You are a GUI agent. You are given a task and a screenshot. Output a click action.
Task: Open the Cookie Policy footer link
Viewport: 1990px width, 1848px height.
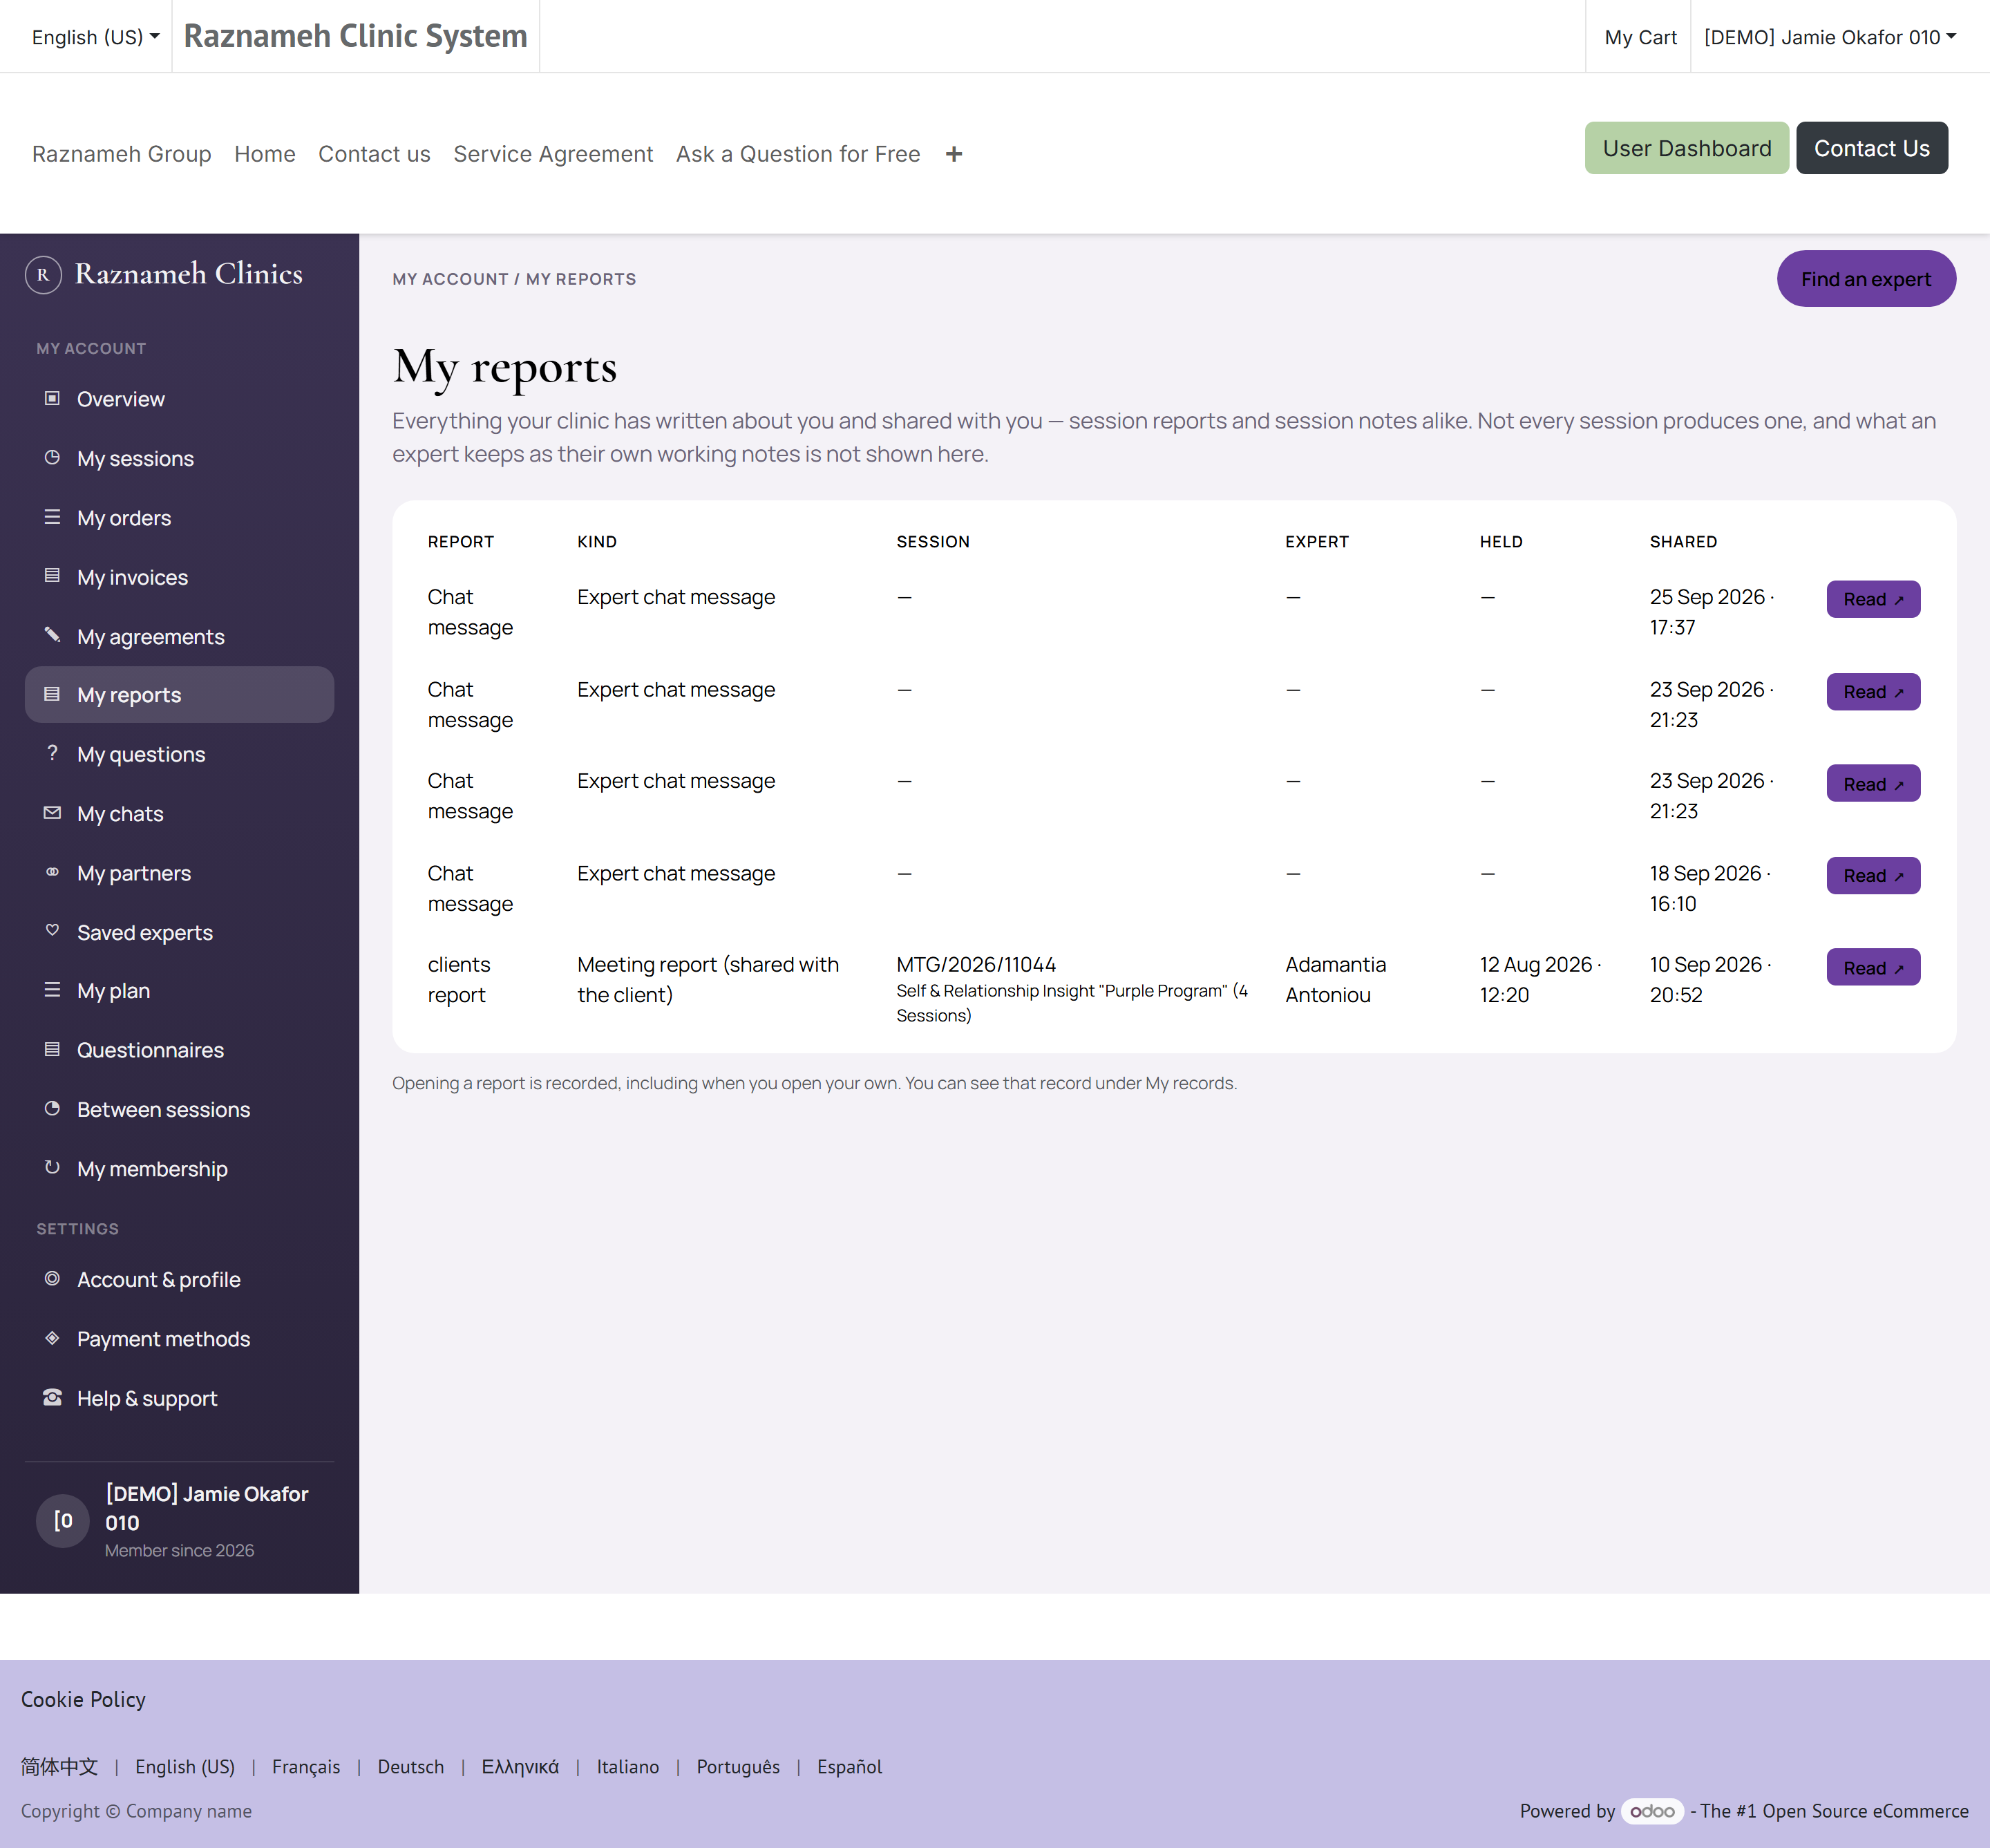pyautogui.click(x=83, y=1700)
